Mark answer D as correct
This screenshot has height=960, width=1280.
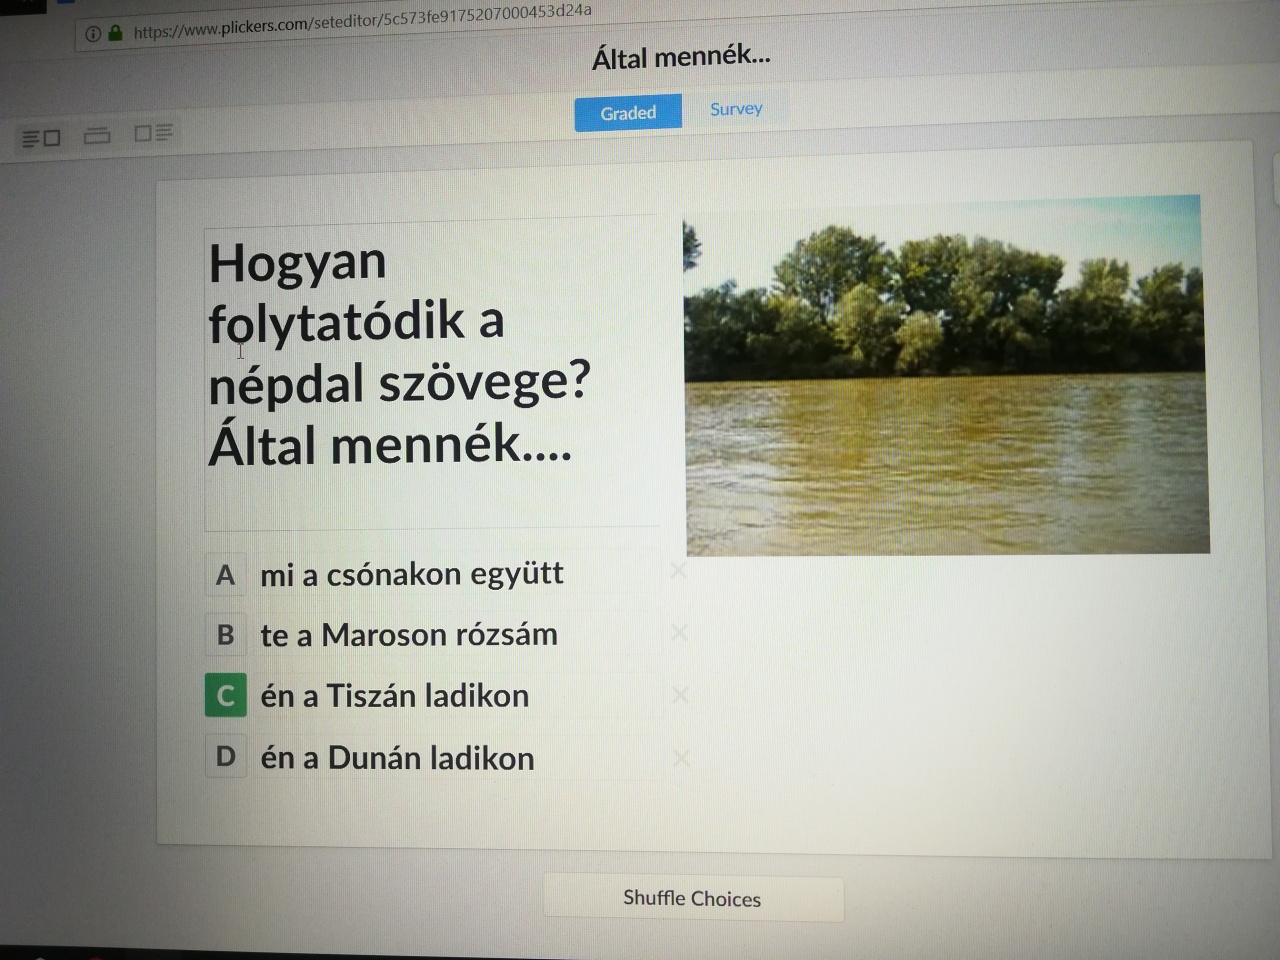point(226,757)
